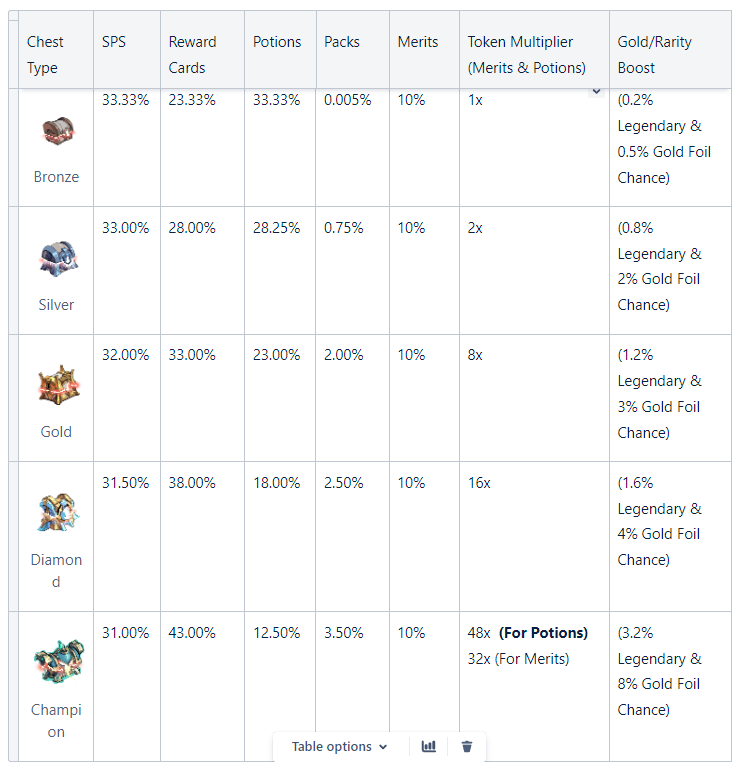Select the SPS column header

127,50
